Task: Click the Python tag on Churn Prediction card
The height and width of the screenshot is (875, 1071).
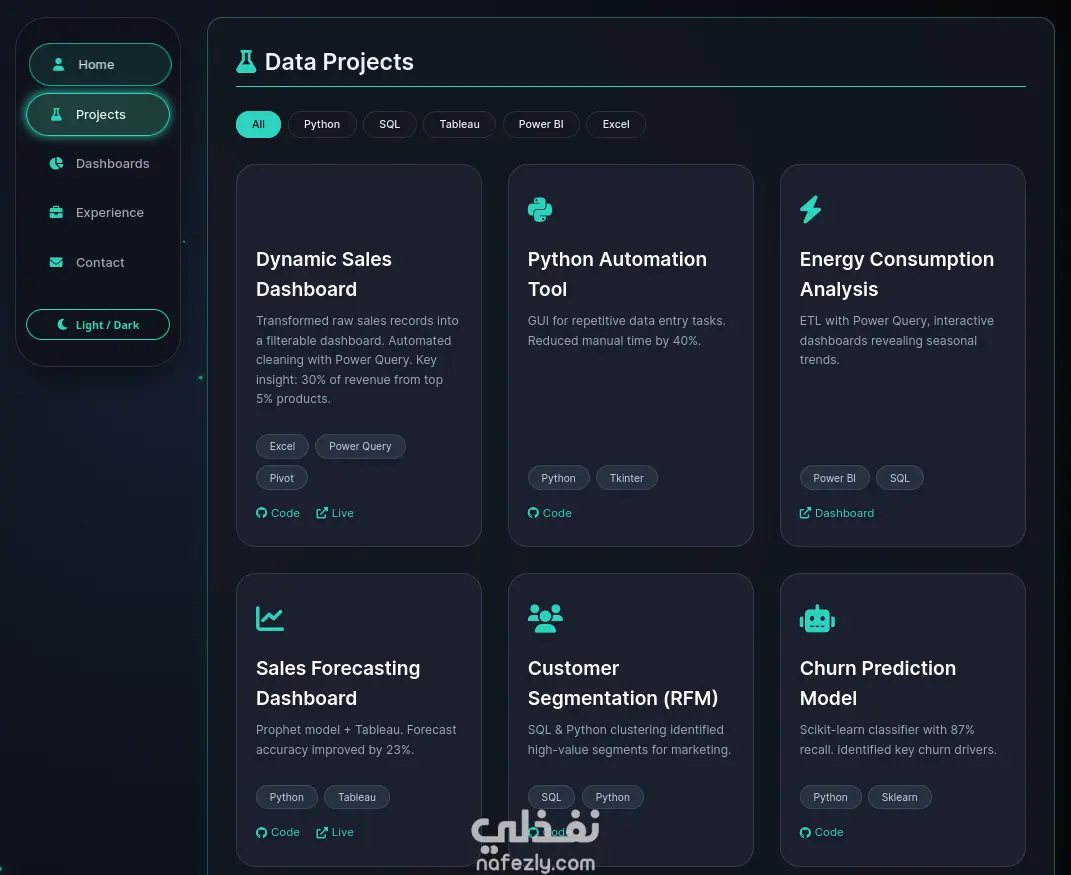Action: [830, 797]
